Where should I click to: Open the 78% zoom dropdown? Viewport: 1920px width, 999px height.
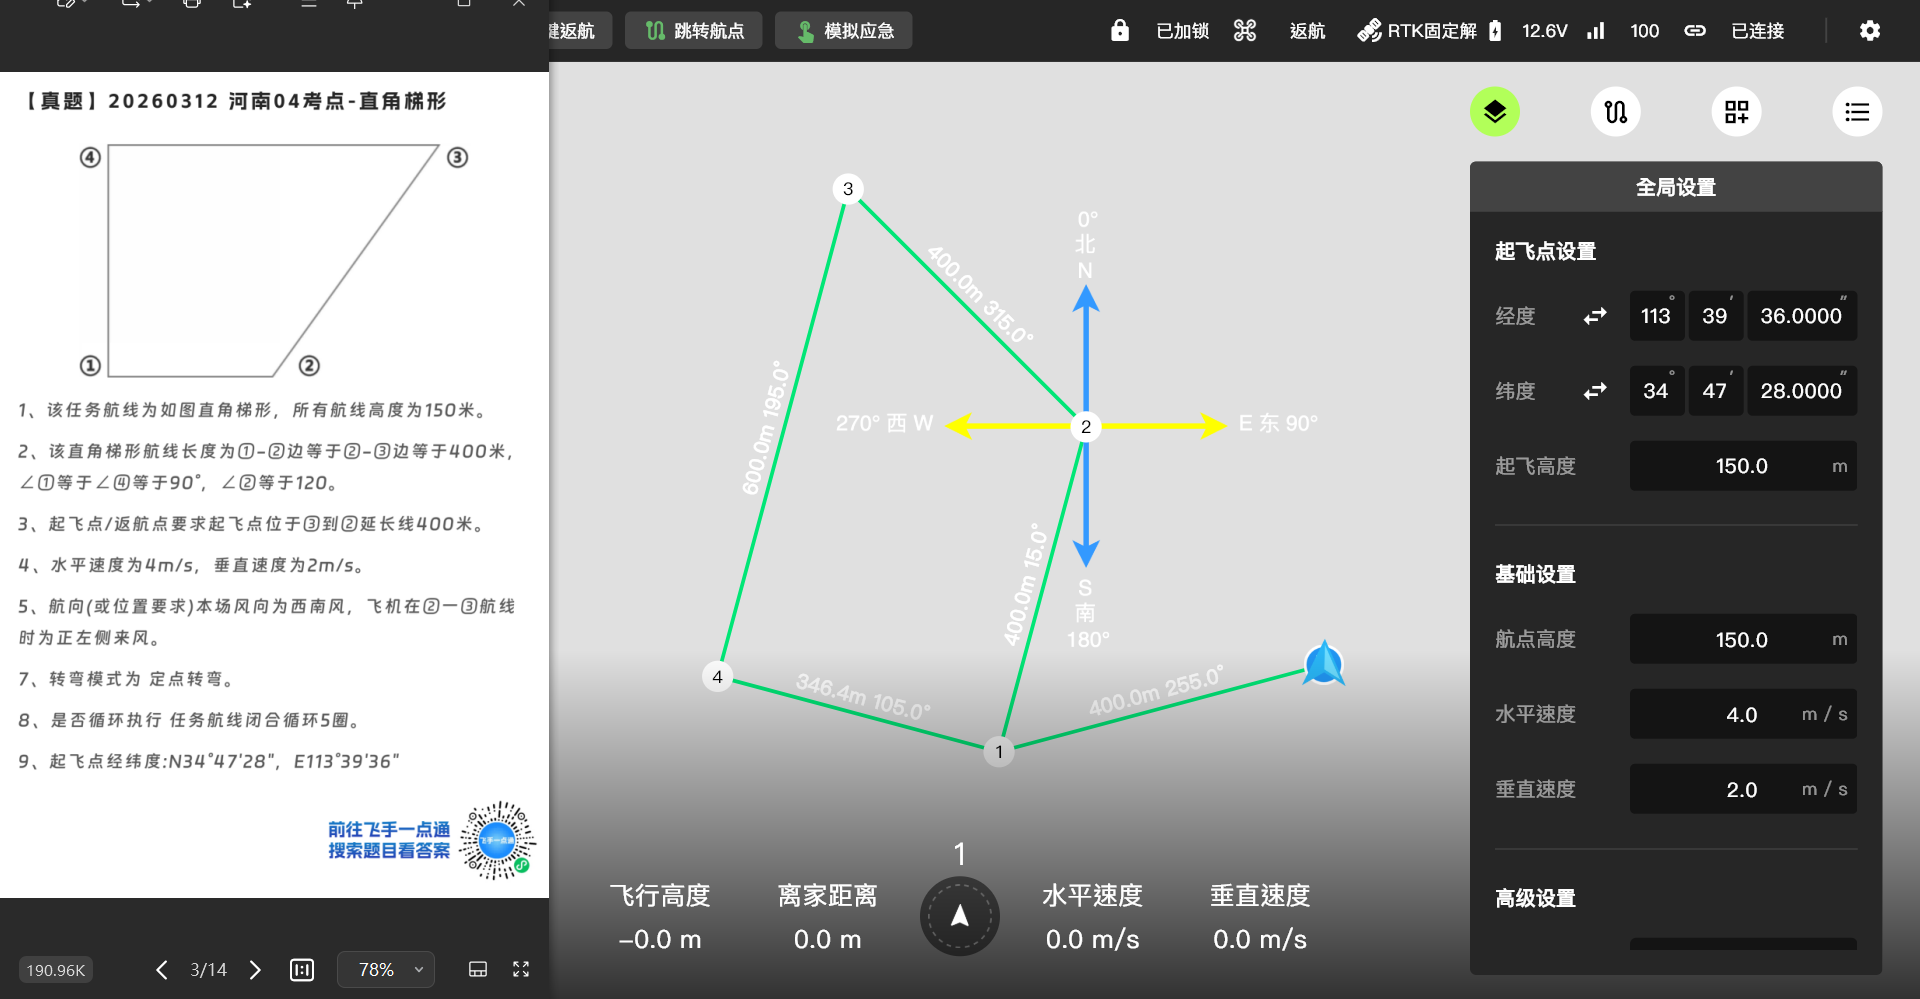(386, 969)
